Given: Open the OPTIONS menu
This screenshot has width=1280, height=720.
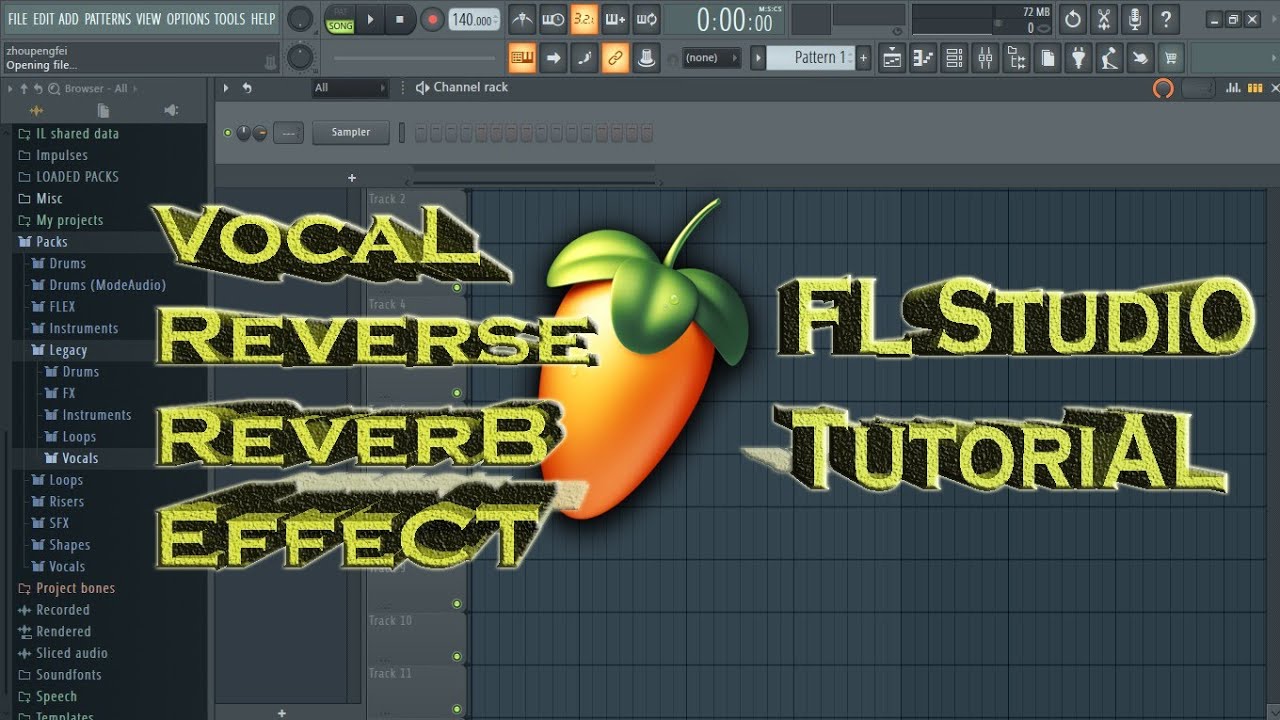Looking at the screenshot, I should (x=188, y=19).
